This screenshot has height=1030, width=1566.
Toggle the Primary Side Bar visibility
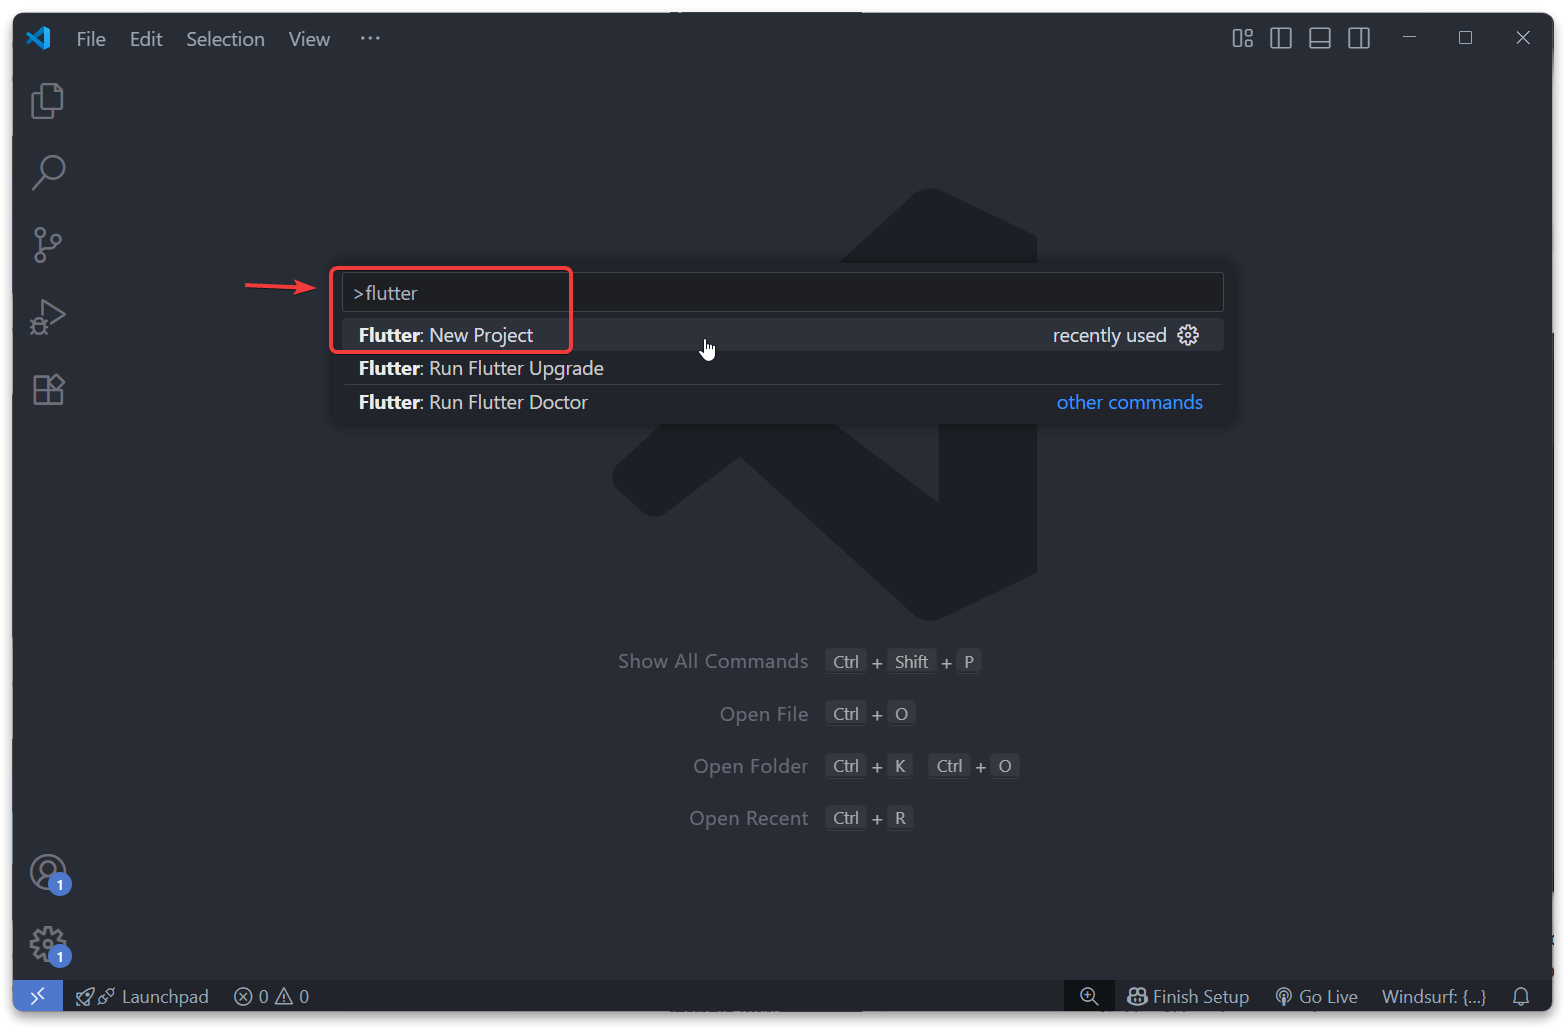(1281, 38)
